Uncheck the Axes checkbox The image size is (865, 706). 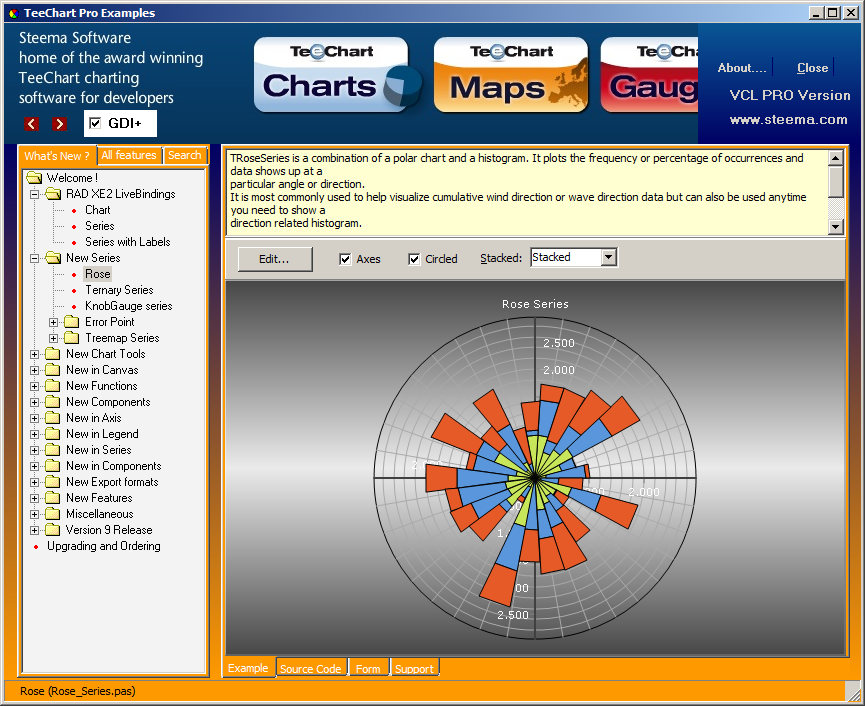(x=345, y=259)
